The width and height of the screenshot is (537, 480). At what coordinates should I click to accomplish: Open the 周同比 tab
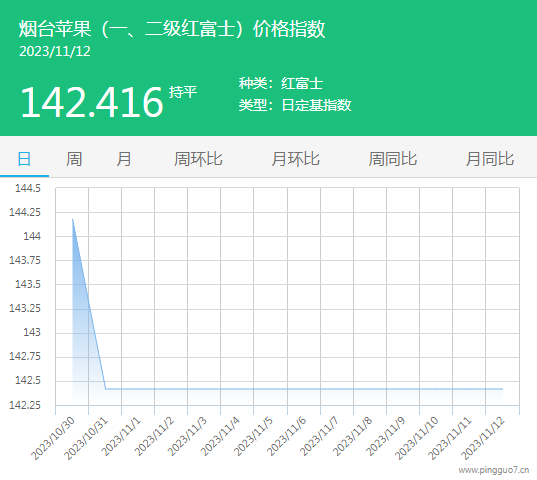tap(392, 159)
